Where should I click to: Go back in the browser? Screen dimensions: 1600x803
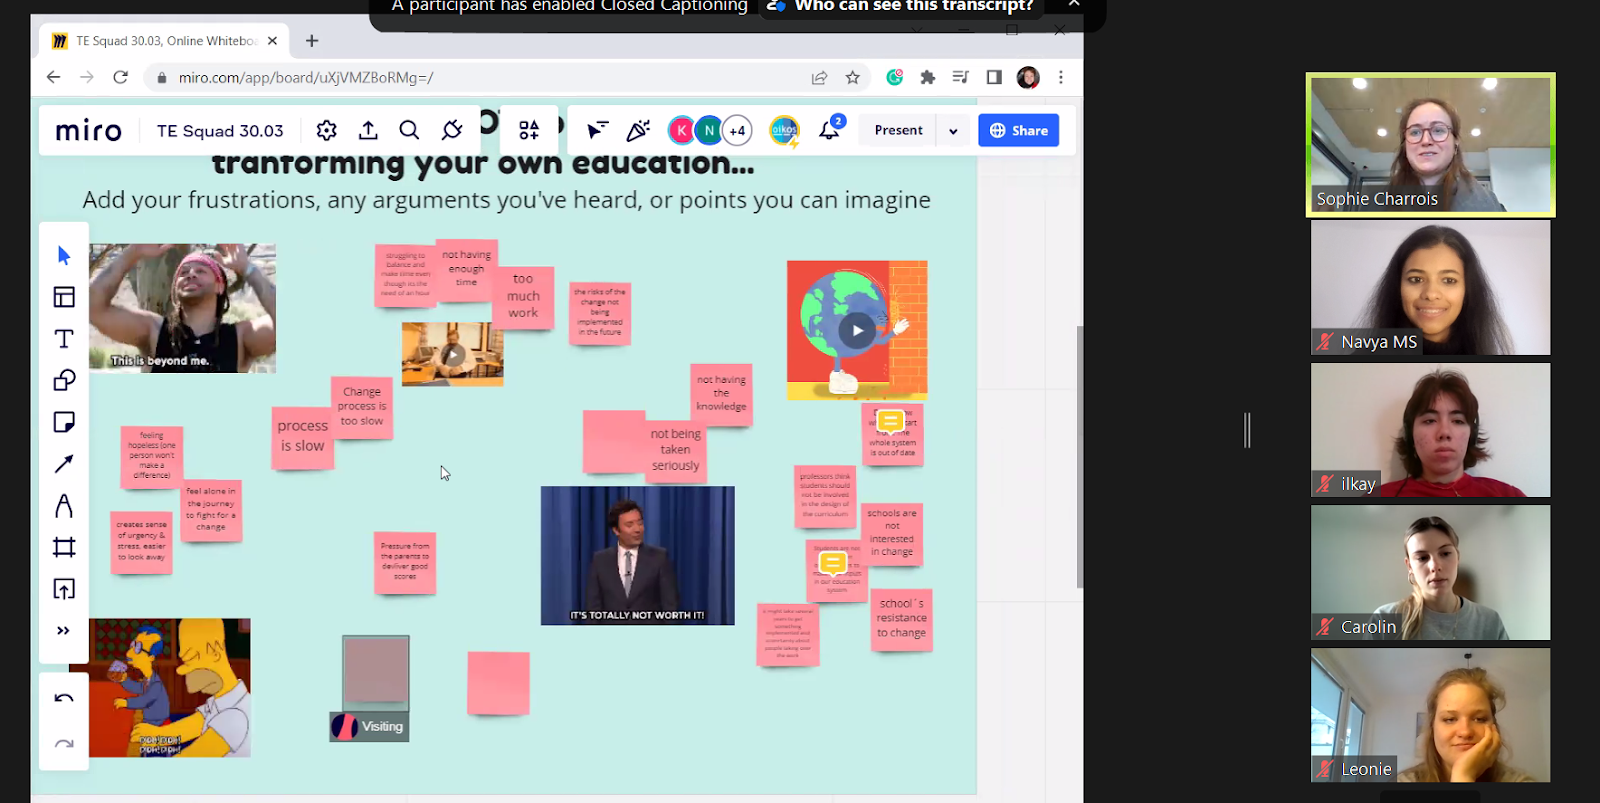[54, 77]
